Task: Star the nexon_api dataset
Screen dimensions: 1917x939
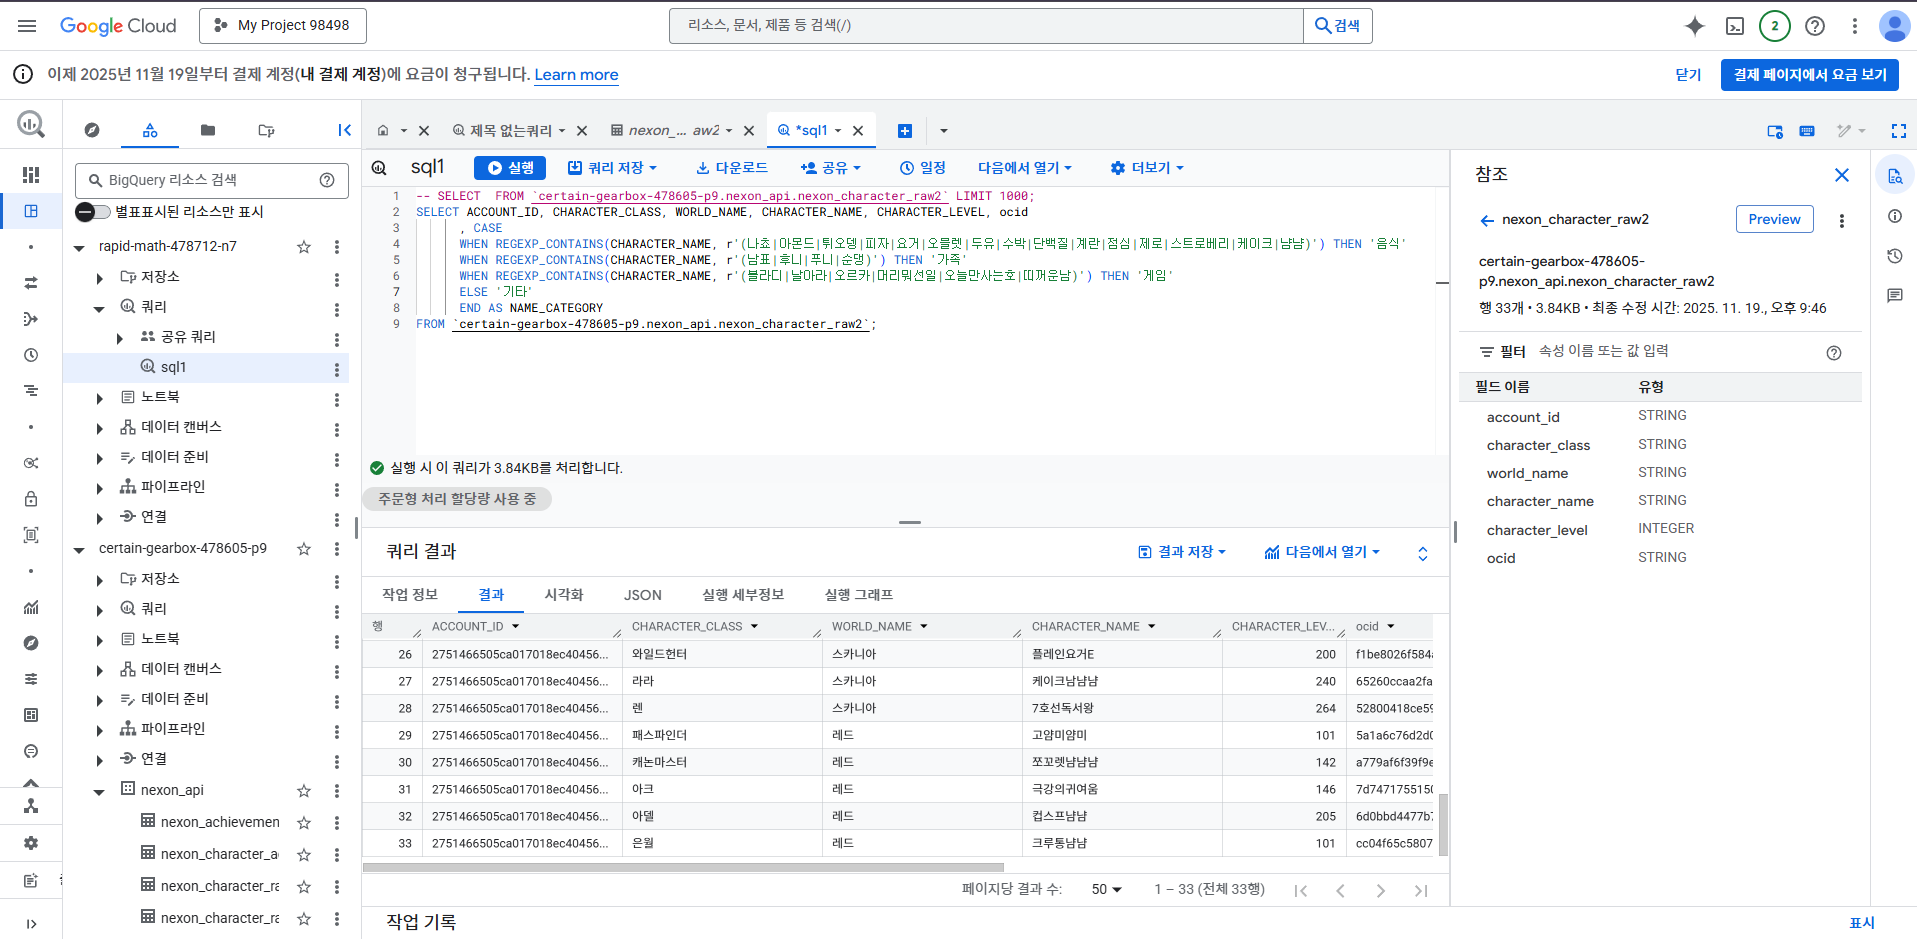Action: click(x=304, y=791)
